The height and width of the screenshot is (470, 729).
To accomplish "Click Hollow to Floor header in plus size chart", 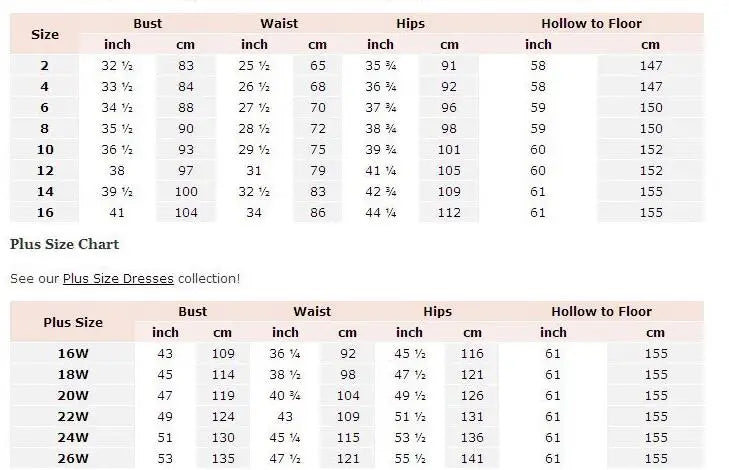I will click(601, 312).
